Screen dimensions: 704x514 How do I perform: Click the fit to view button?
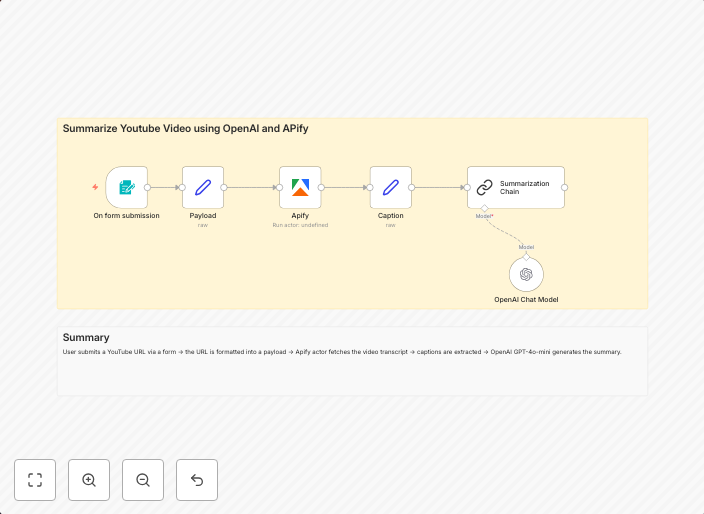pos(35,480)
